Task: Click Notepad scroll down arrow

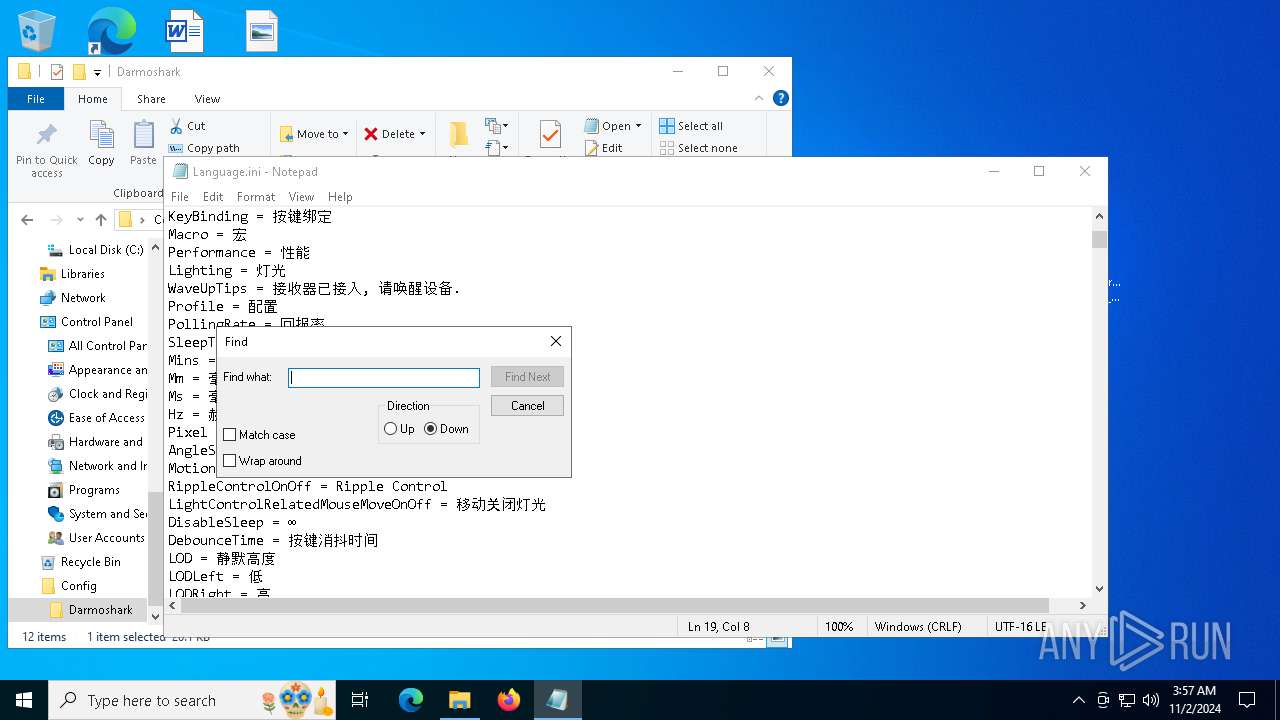Action: tap(1100, 589)
